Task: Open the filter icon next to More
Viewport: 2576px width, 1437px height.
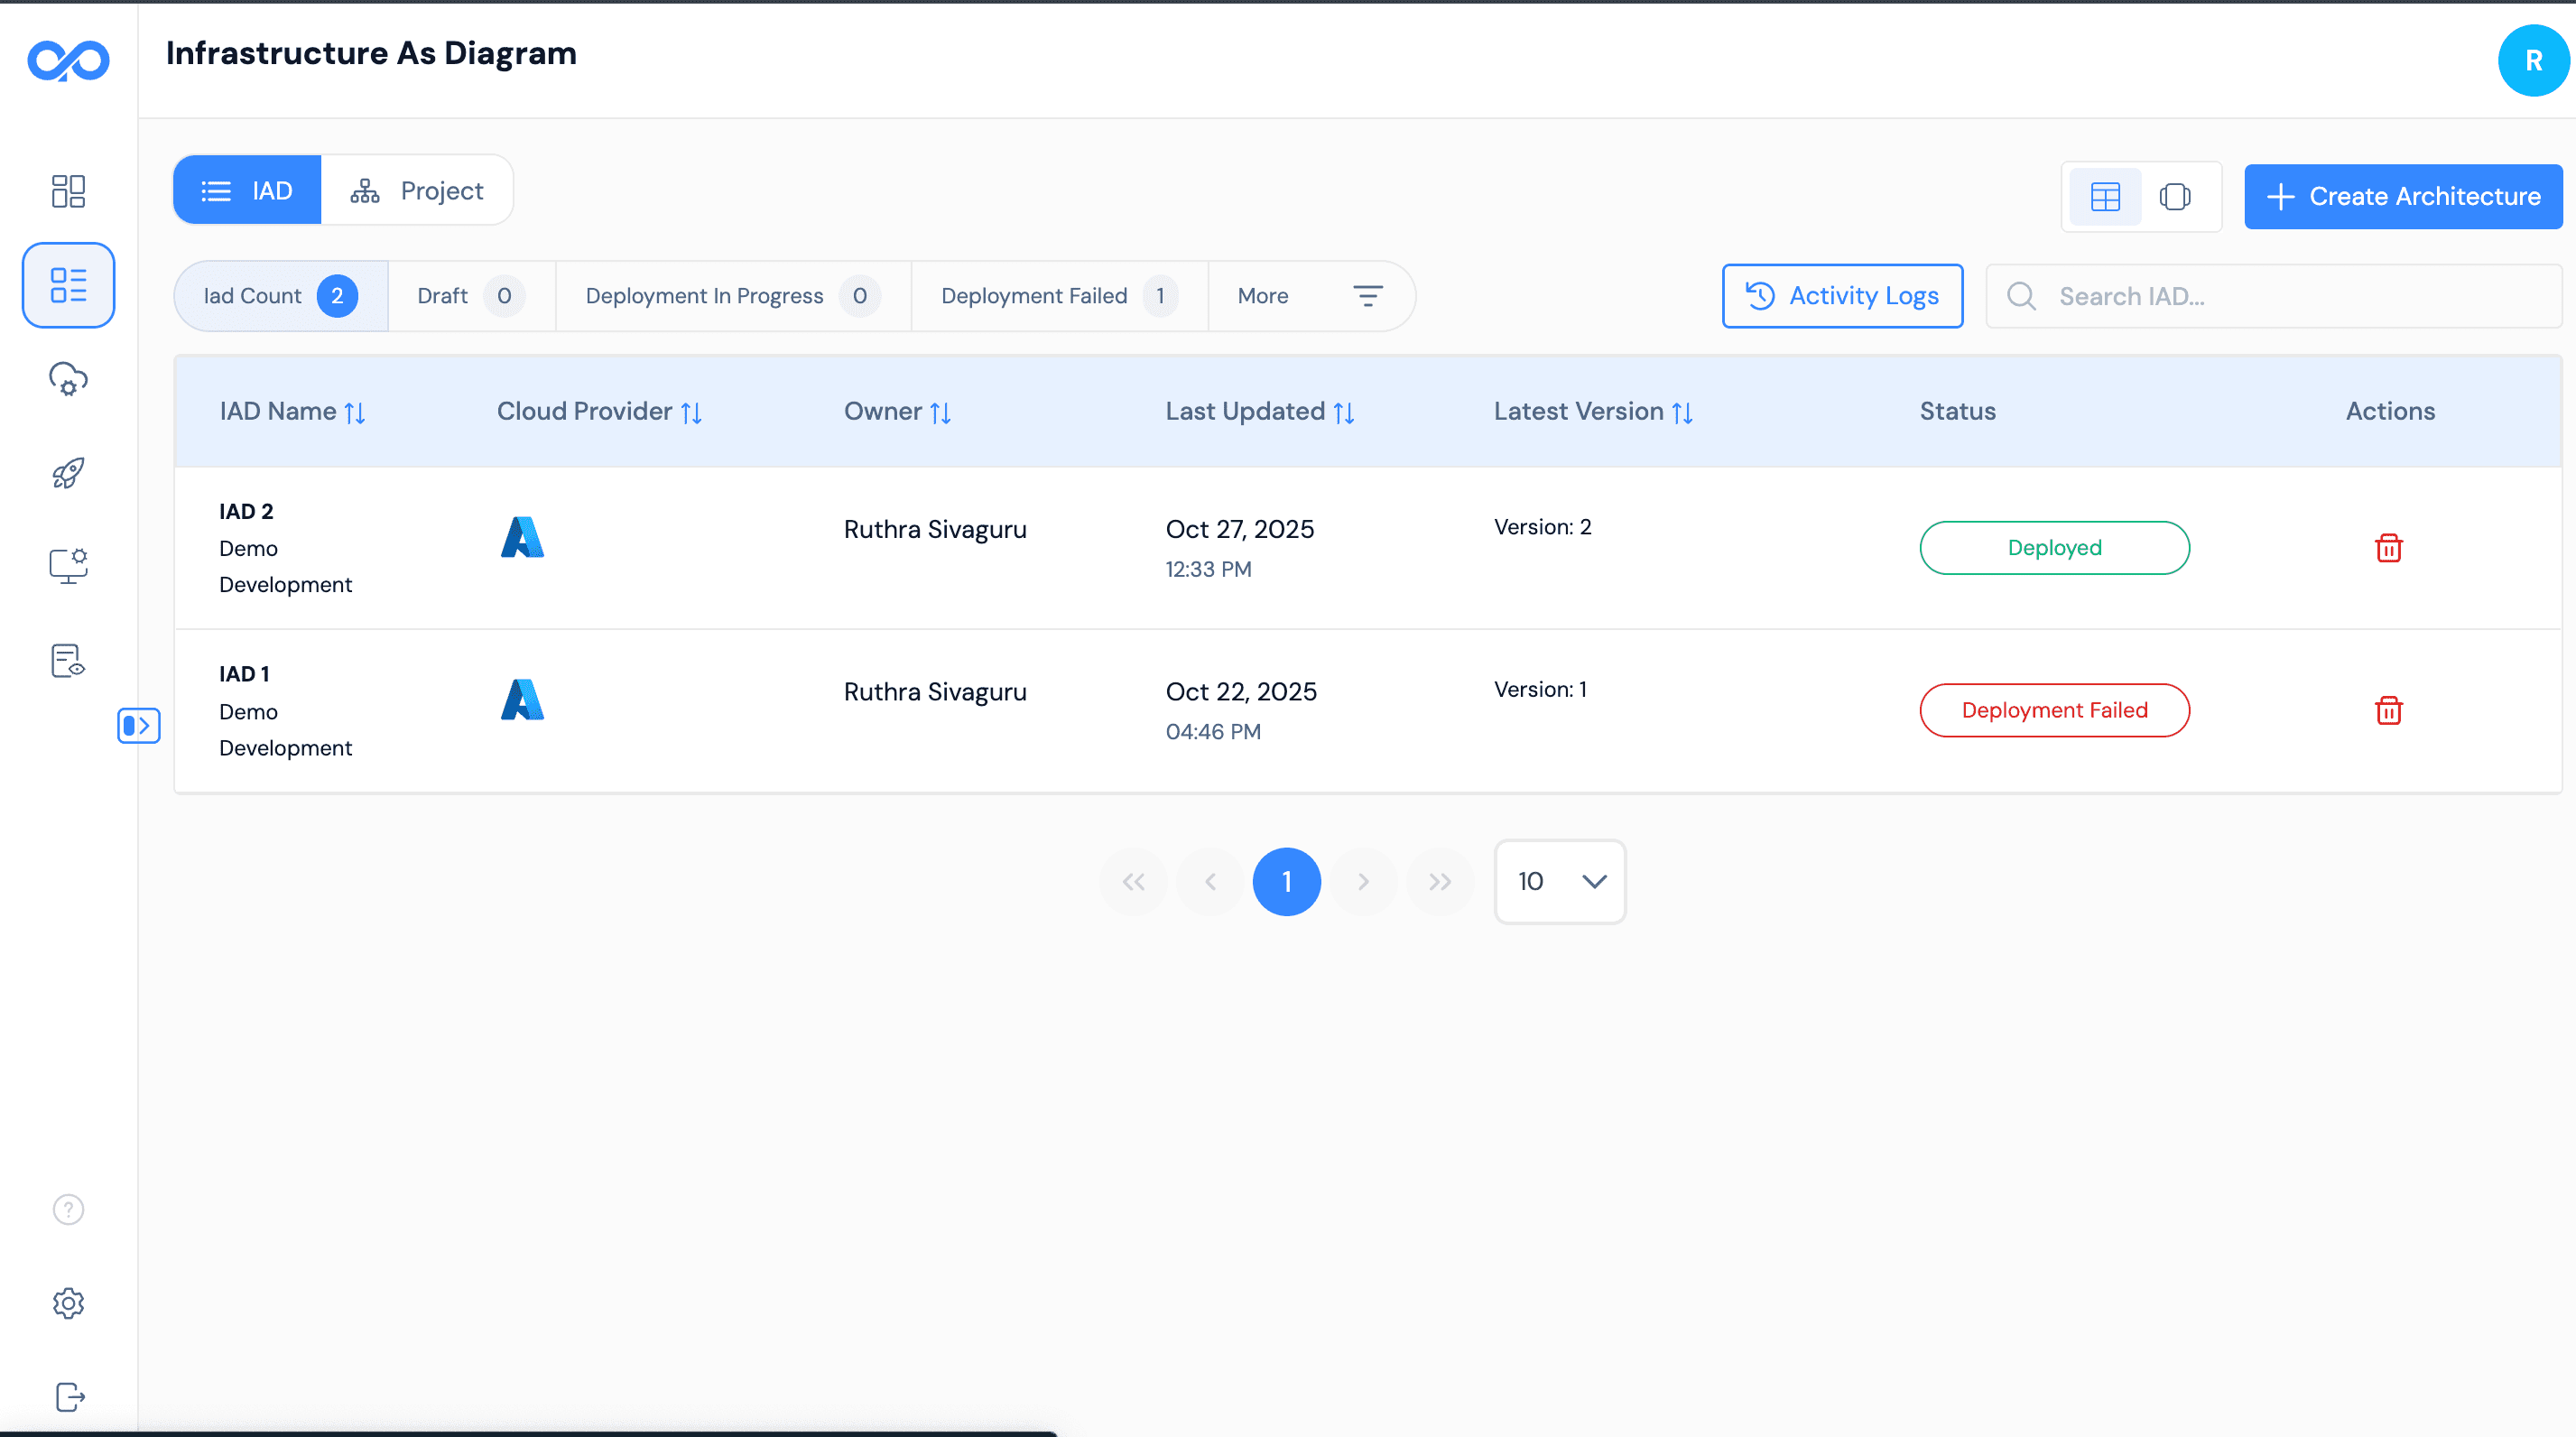Action: 1369,295
